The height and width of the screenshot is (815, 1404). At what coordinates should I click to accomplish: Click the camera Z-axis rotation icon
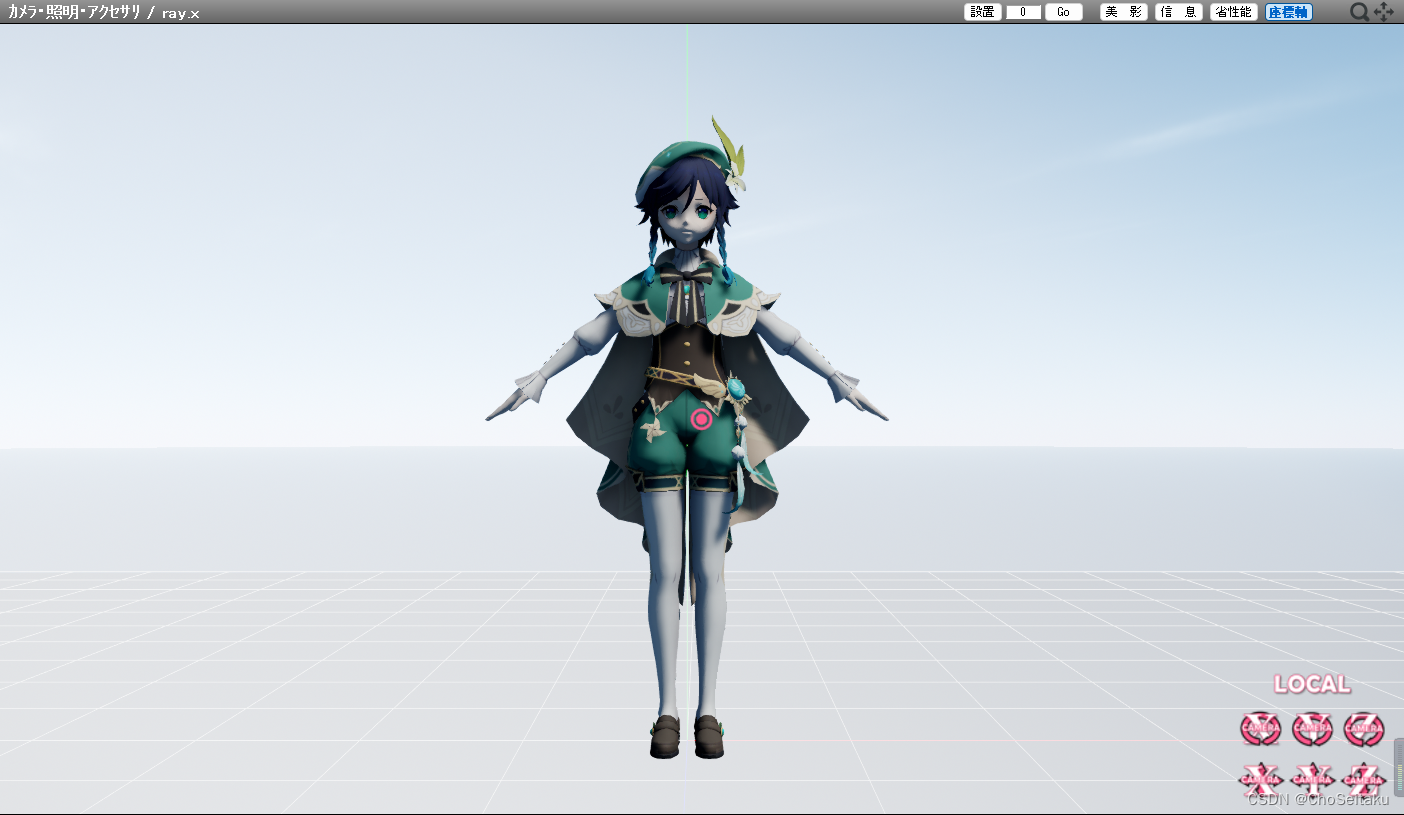tap(1364, 728)
